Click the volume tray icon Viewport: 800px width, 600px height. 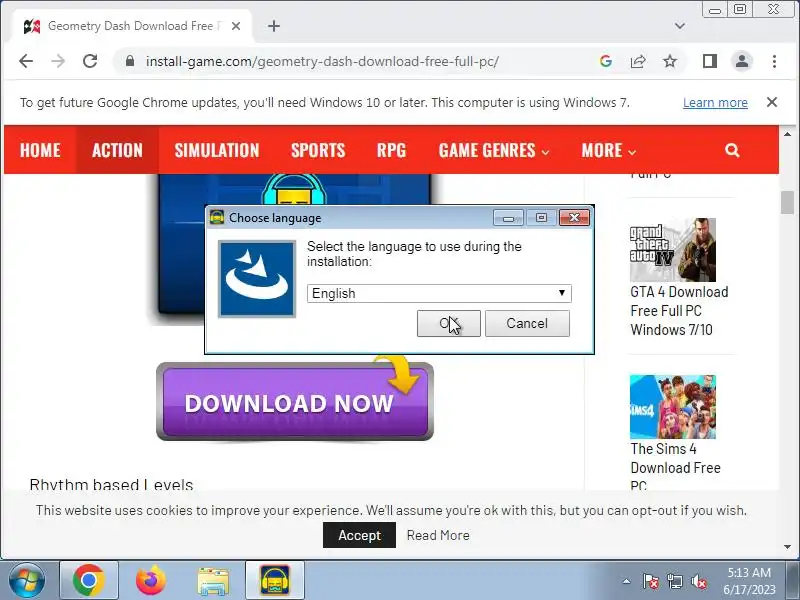698,581
